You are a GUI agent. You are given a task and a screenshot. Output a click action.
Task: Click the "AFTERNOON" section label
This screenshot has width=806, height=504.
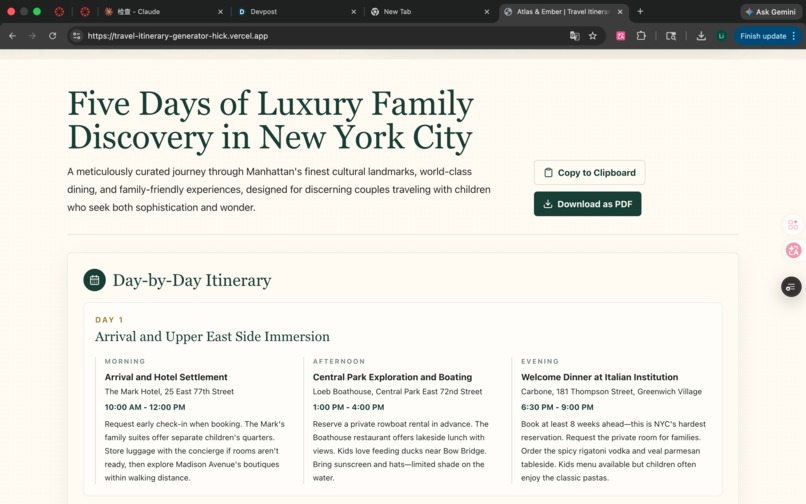tap(339, 362)
